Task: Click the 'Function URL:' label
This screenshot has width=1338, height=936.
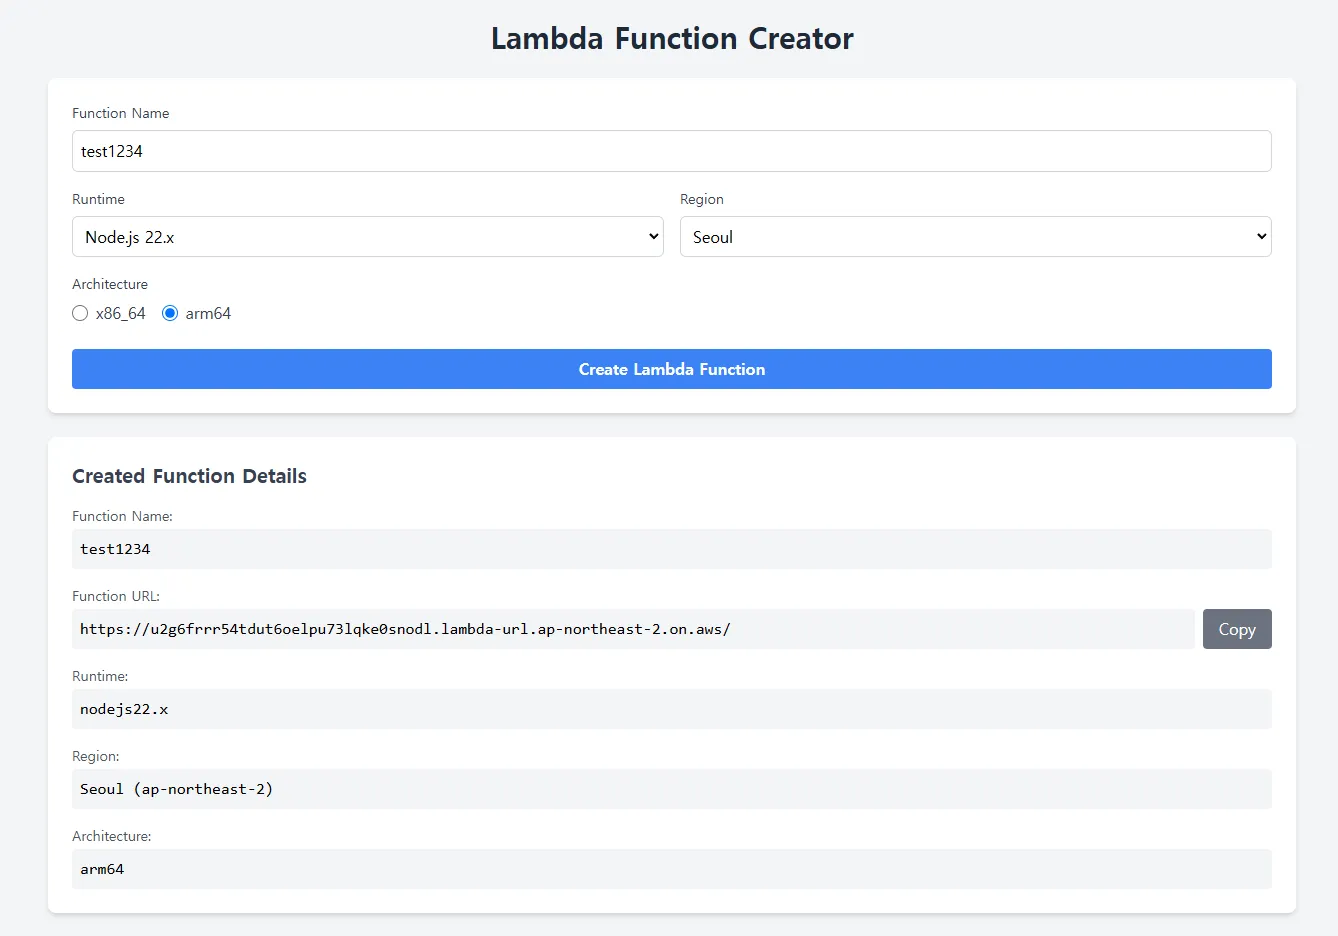Action: [116, 596]
